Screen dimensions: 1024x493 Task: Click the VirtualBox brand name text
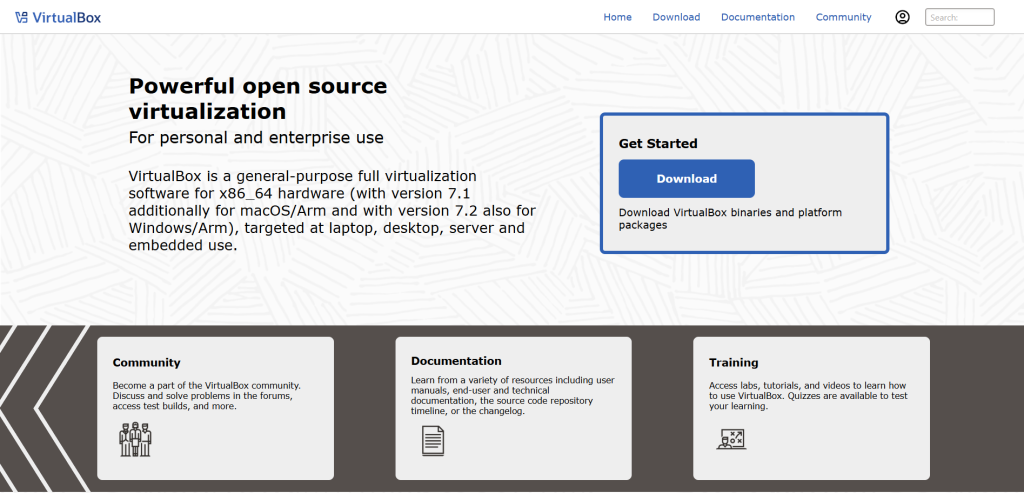67,17
